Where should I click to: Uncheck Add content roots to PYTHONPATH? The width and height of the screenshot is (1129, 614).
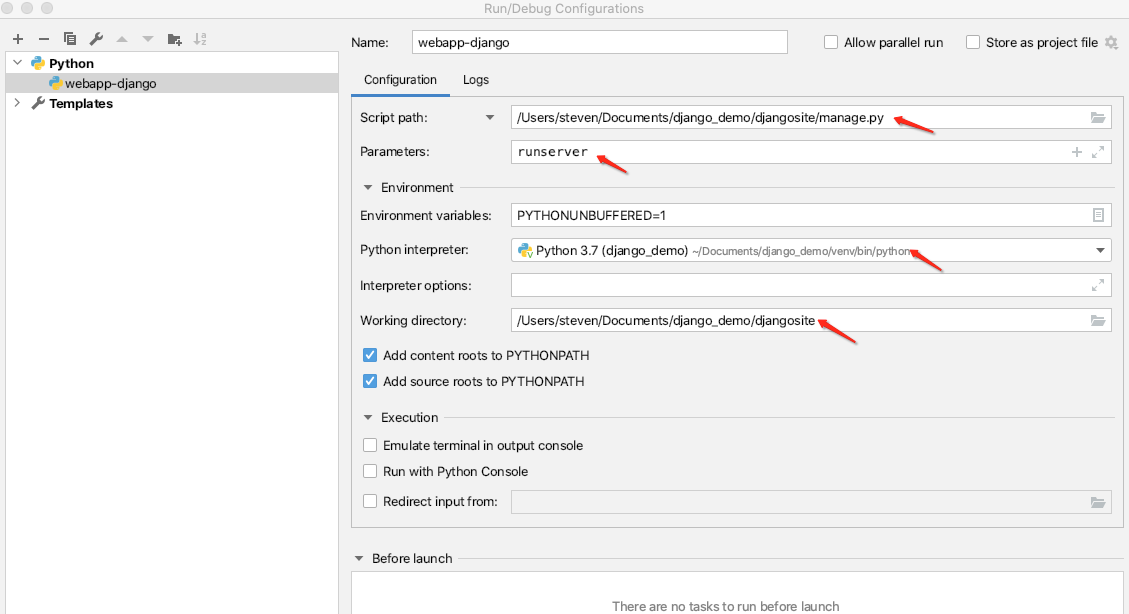(x=370, y=355)
